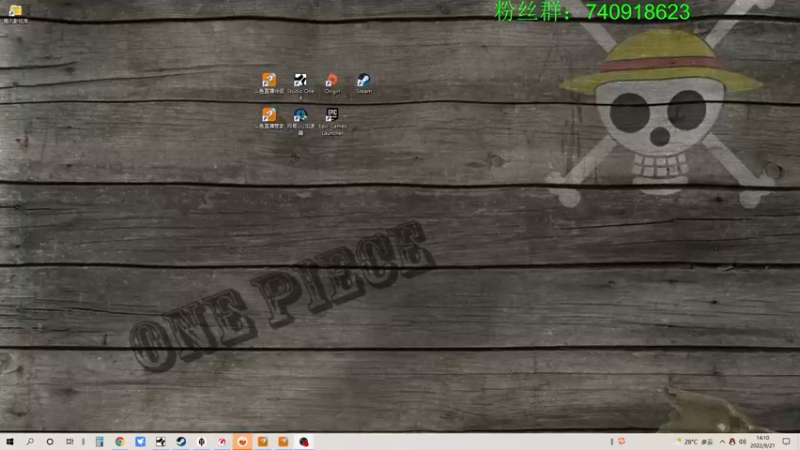This screenshot has width=800, height=450.
Task: Open Task View on the taskbar
Action: (x=69, y=441)
